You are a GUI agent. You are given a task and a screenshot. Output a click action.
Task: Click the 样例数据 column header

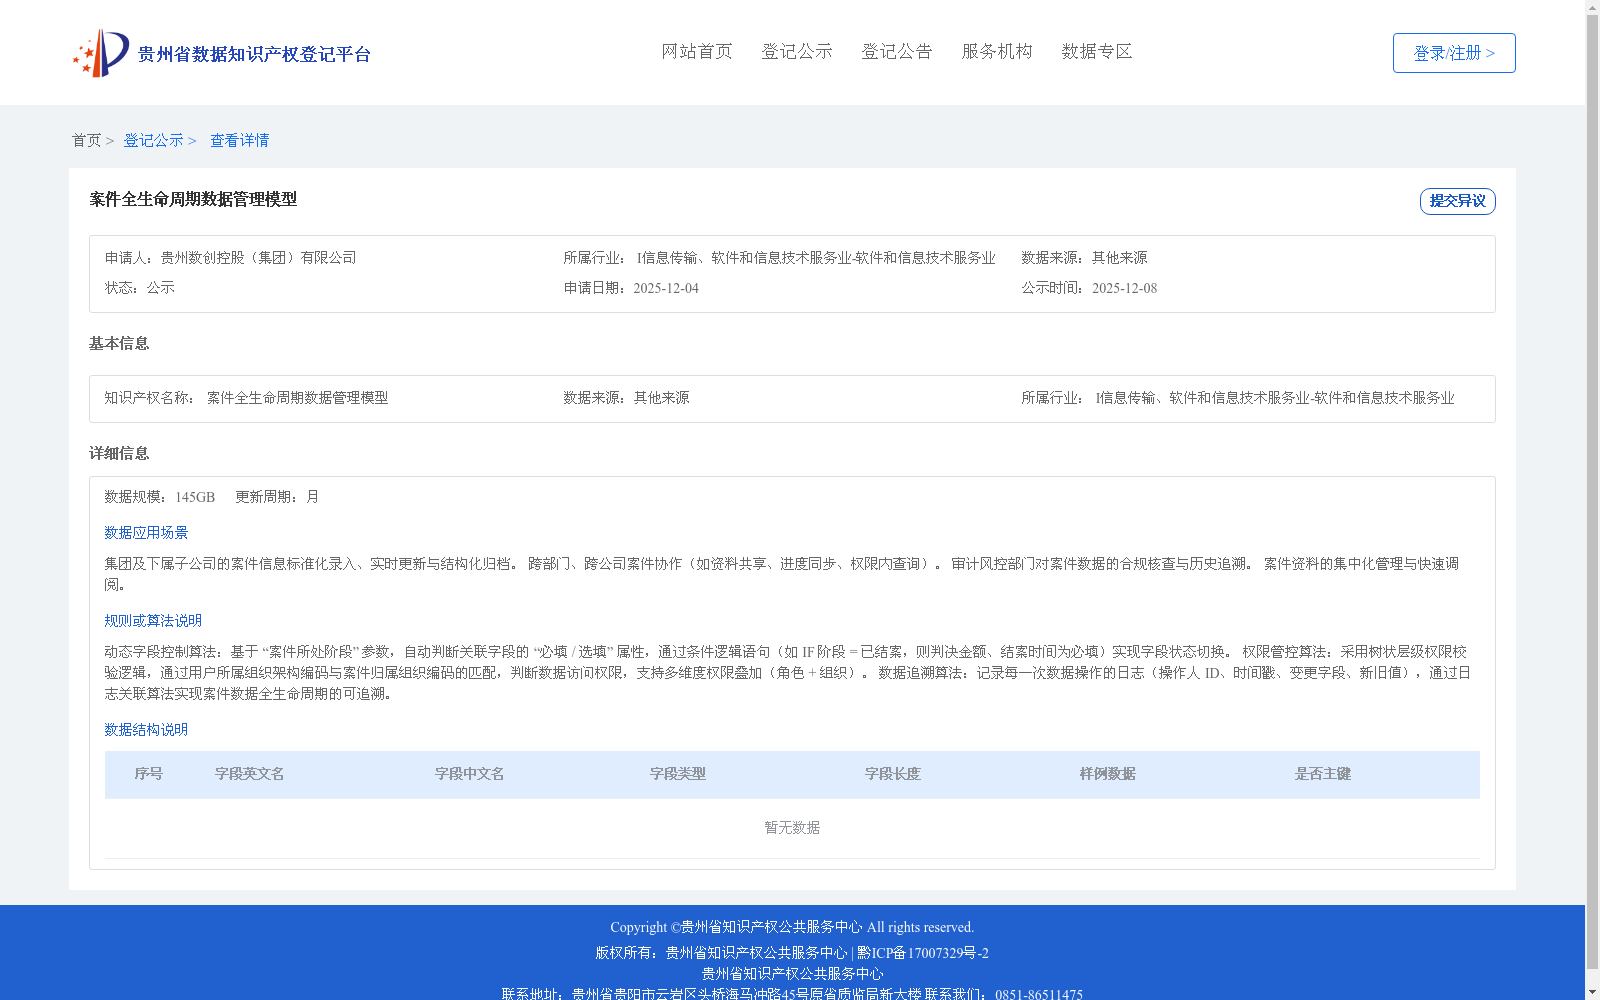pos(1108,774)
